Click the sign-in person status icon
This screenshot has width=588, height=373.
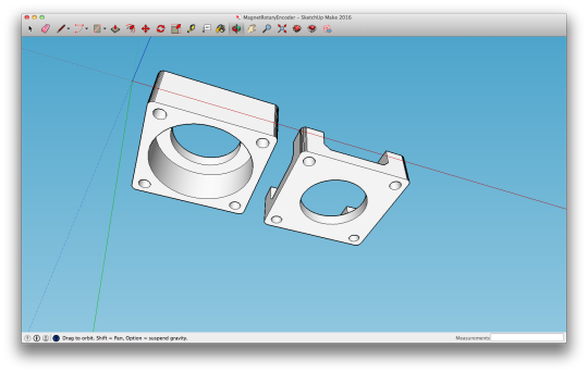[46, 338]
